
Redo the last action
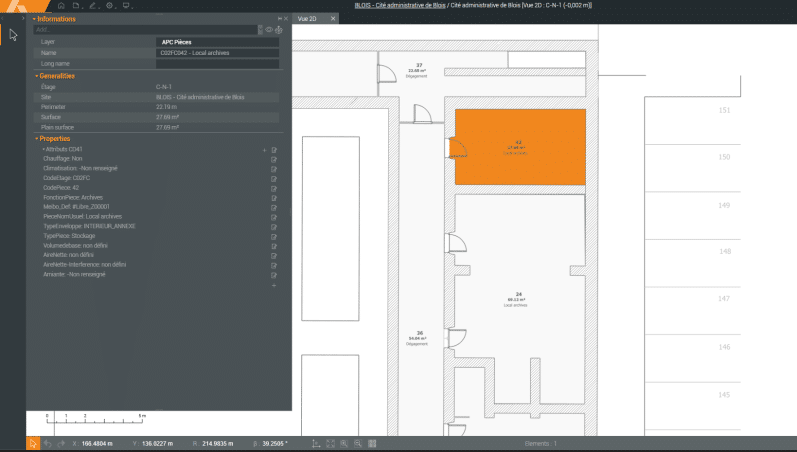pos(61,443)
